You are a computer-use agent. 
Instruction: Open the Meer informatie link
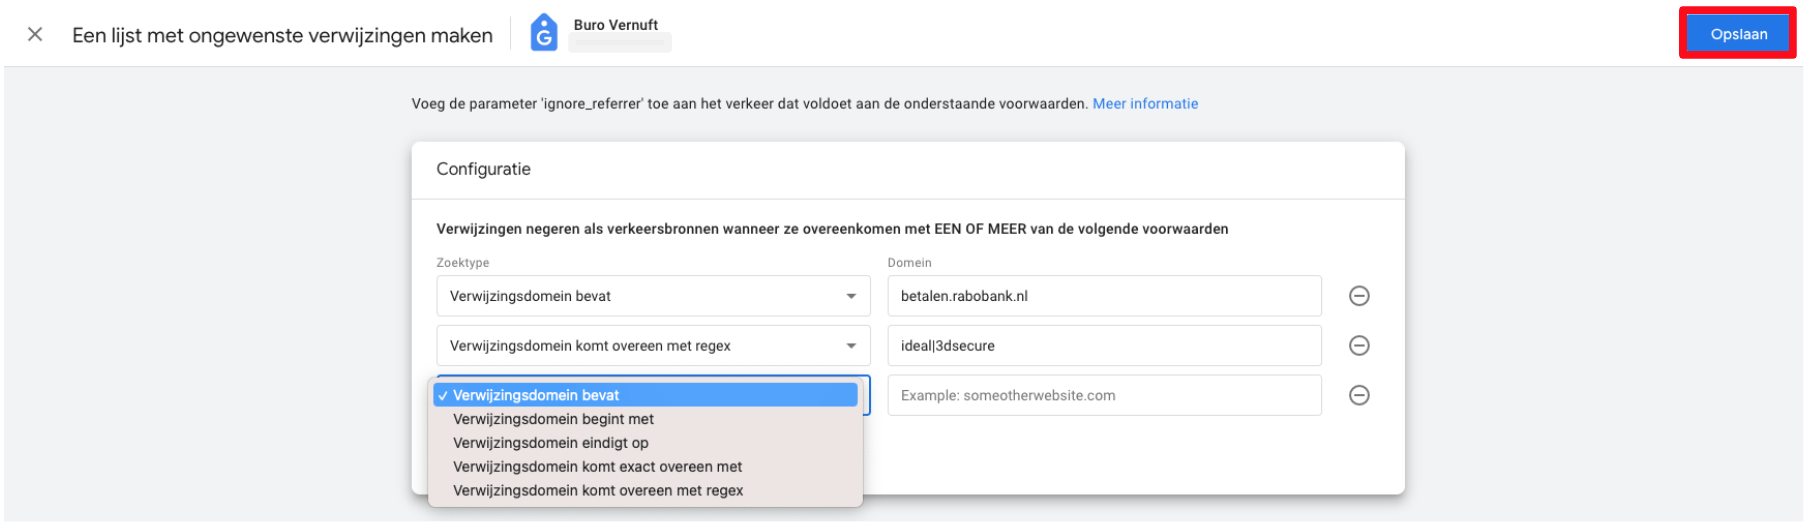(1145, 104)
